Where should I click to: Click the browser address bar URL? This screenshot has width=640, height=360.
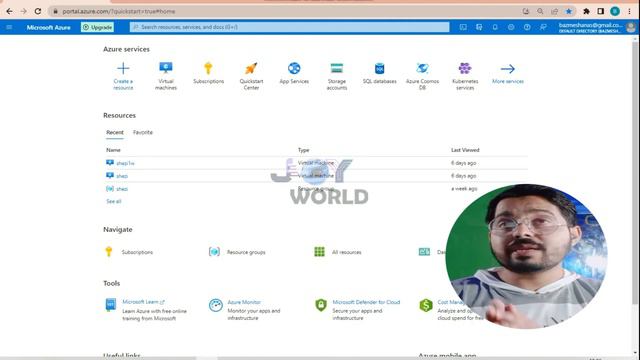point(118,11)
